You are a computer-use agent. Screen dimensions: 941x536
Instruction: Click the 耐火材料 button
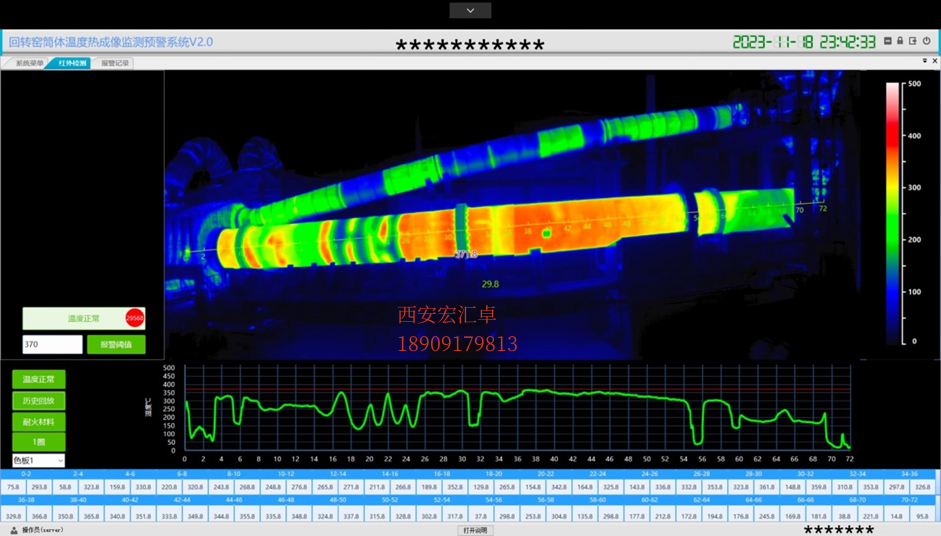tap(38, 421)
